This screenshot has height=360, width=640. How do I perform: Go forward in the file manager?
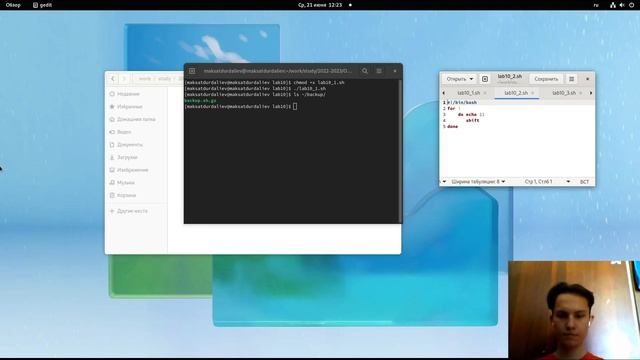[124, 79]
